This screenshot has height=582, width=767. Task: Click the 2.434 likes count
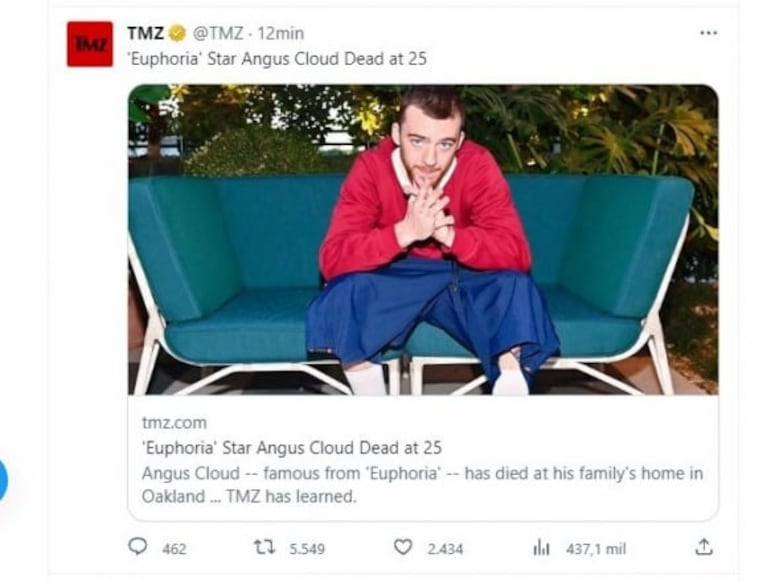(445, 549)
